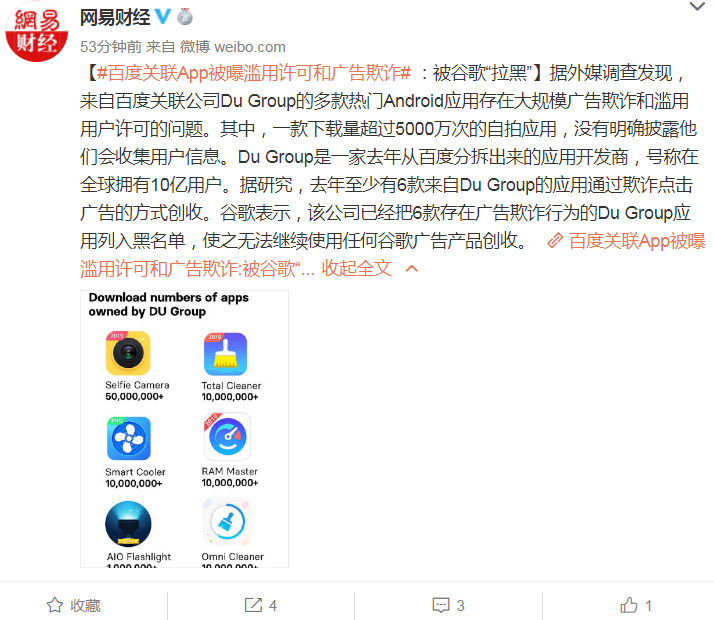The height and width of the screenshot is (620, 714).
Task: Open the 网易财经 username link
Action: [x=115, y=17]
